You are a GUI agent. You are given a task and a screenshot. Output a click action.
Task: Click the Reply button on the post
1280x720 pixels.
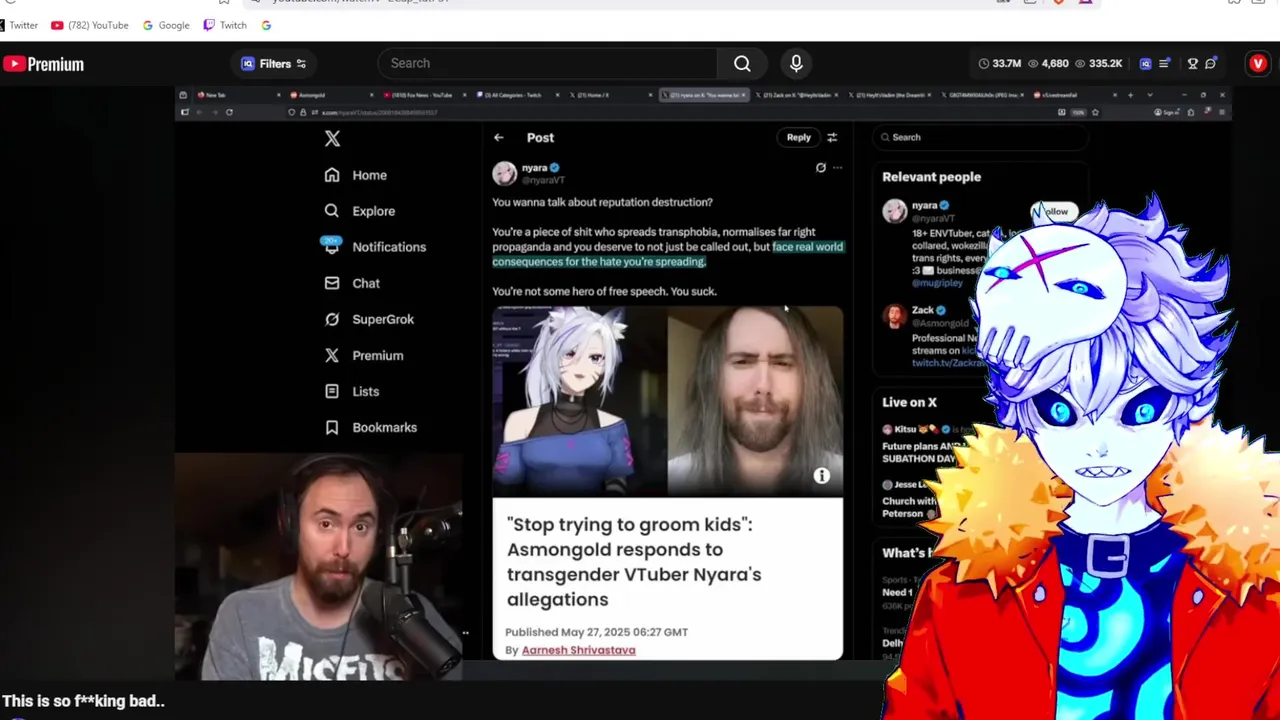798,137
